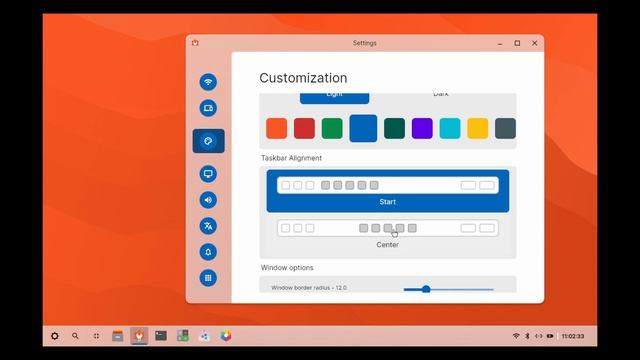Open the clock showing 11:02:33
Screen dimensions: 640x360
(x=573, y=336)
